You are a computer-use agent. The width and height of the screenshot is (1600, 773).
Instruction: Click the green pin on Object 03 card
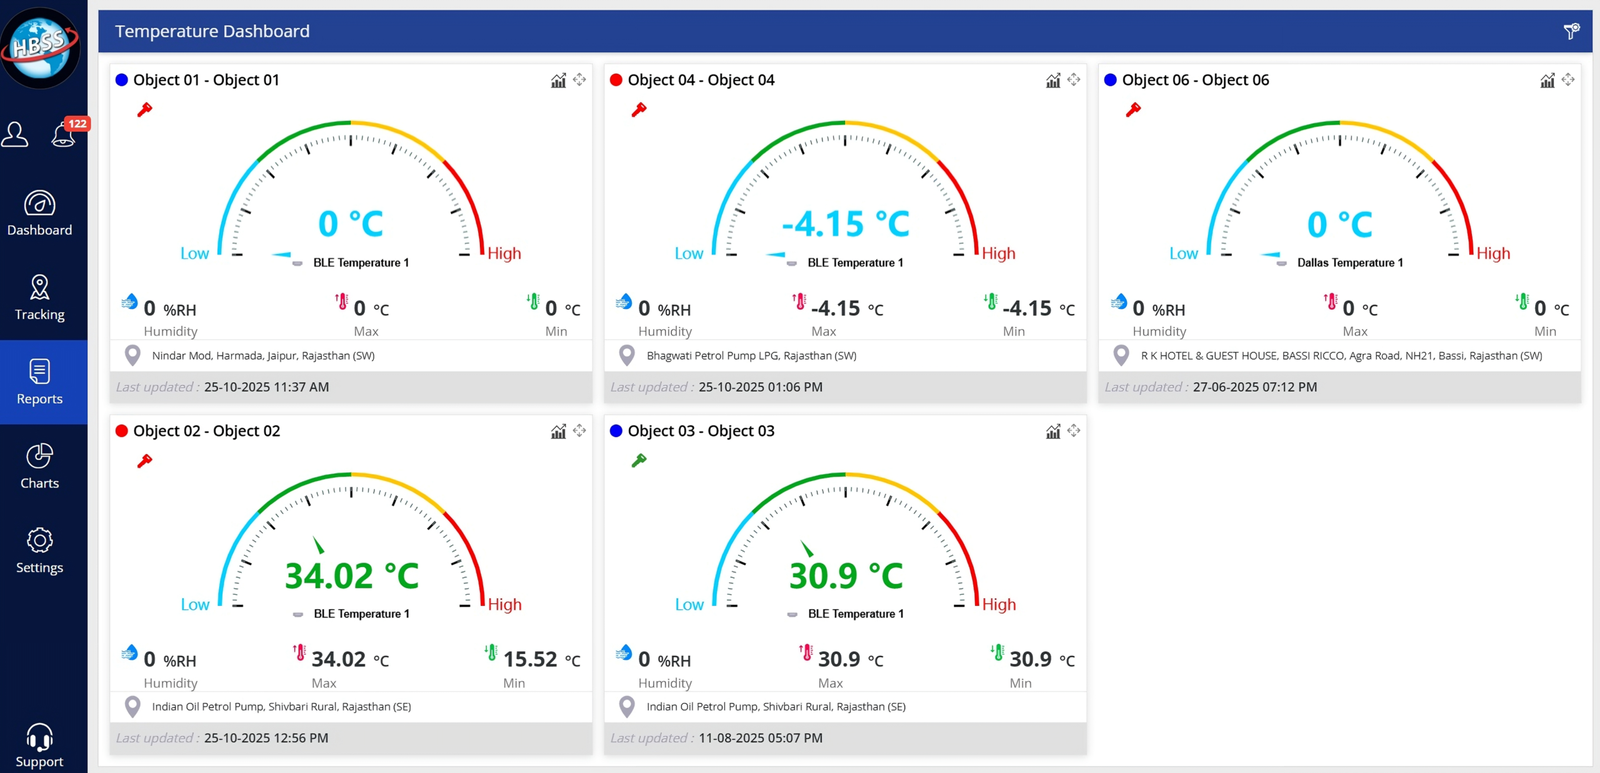(639, 461)
